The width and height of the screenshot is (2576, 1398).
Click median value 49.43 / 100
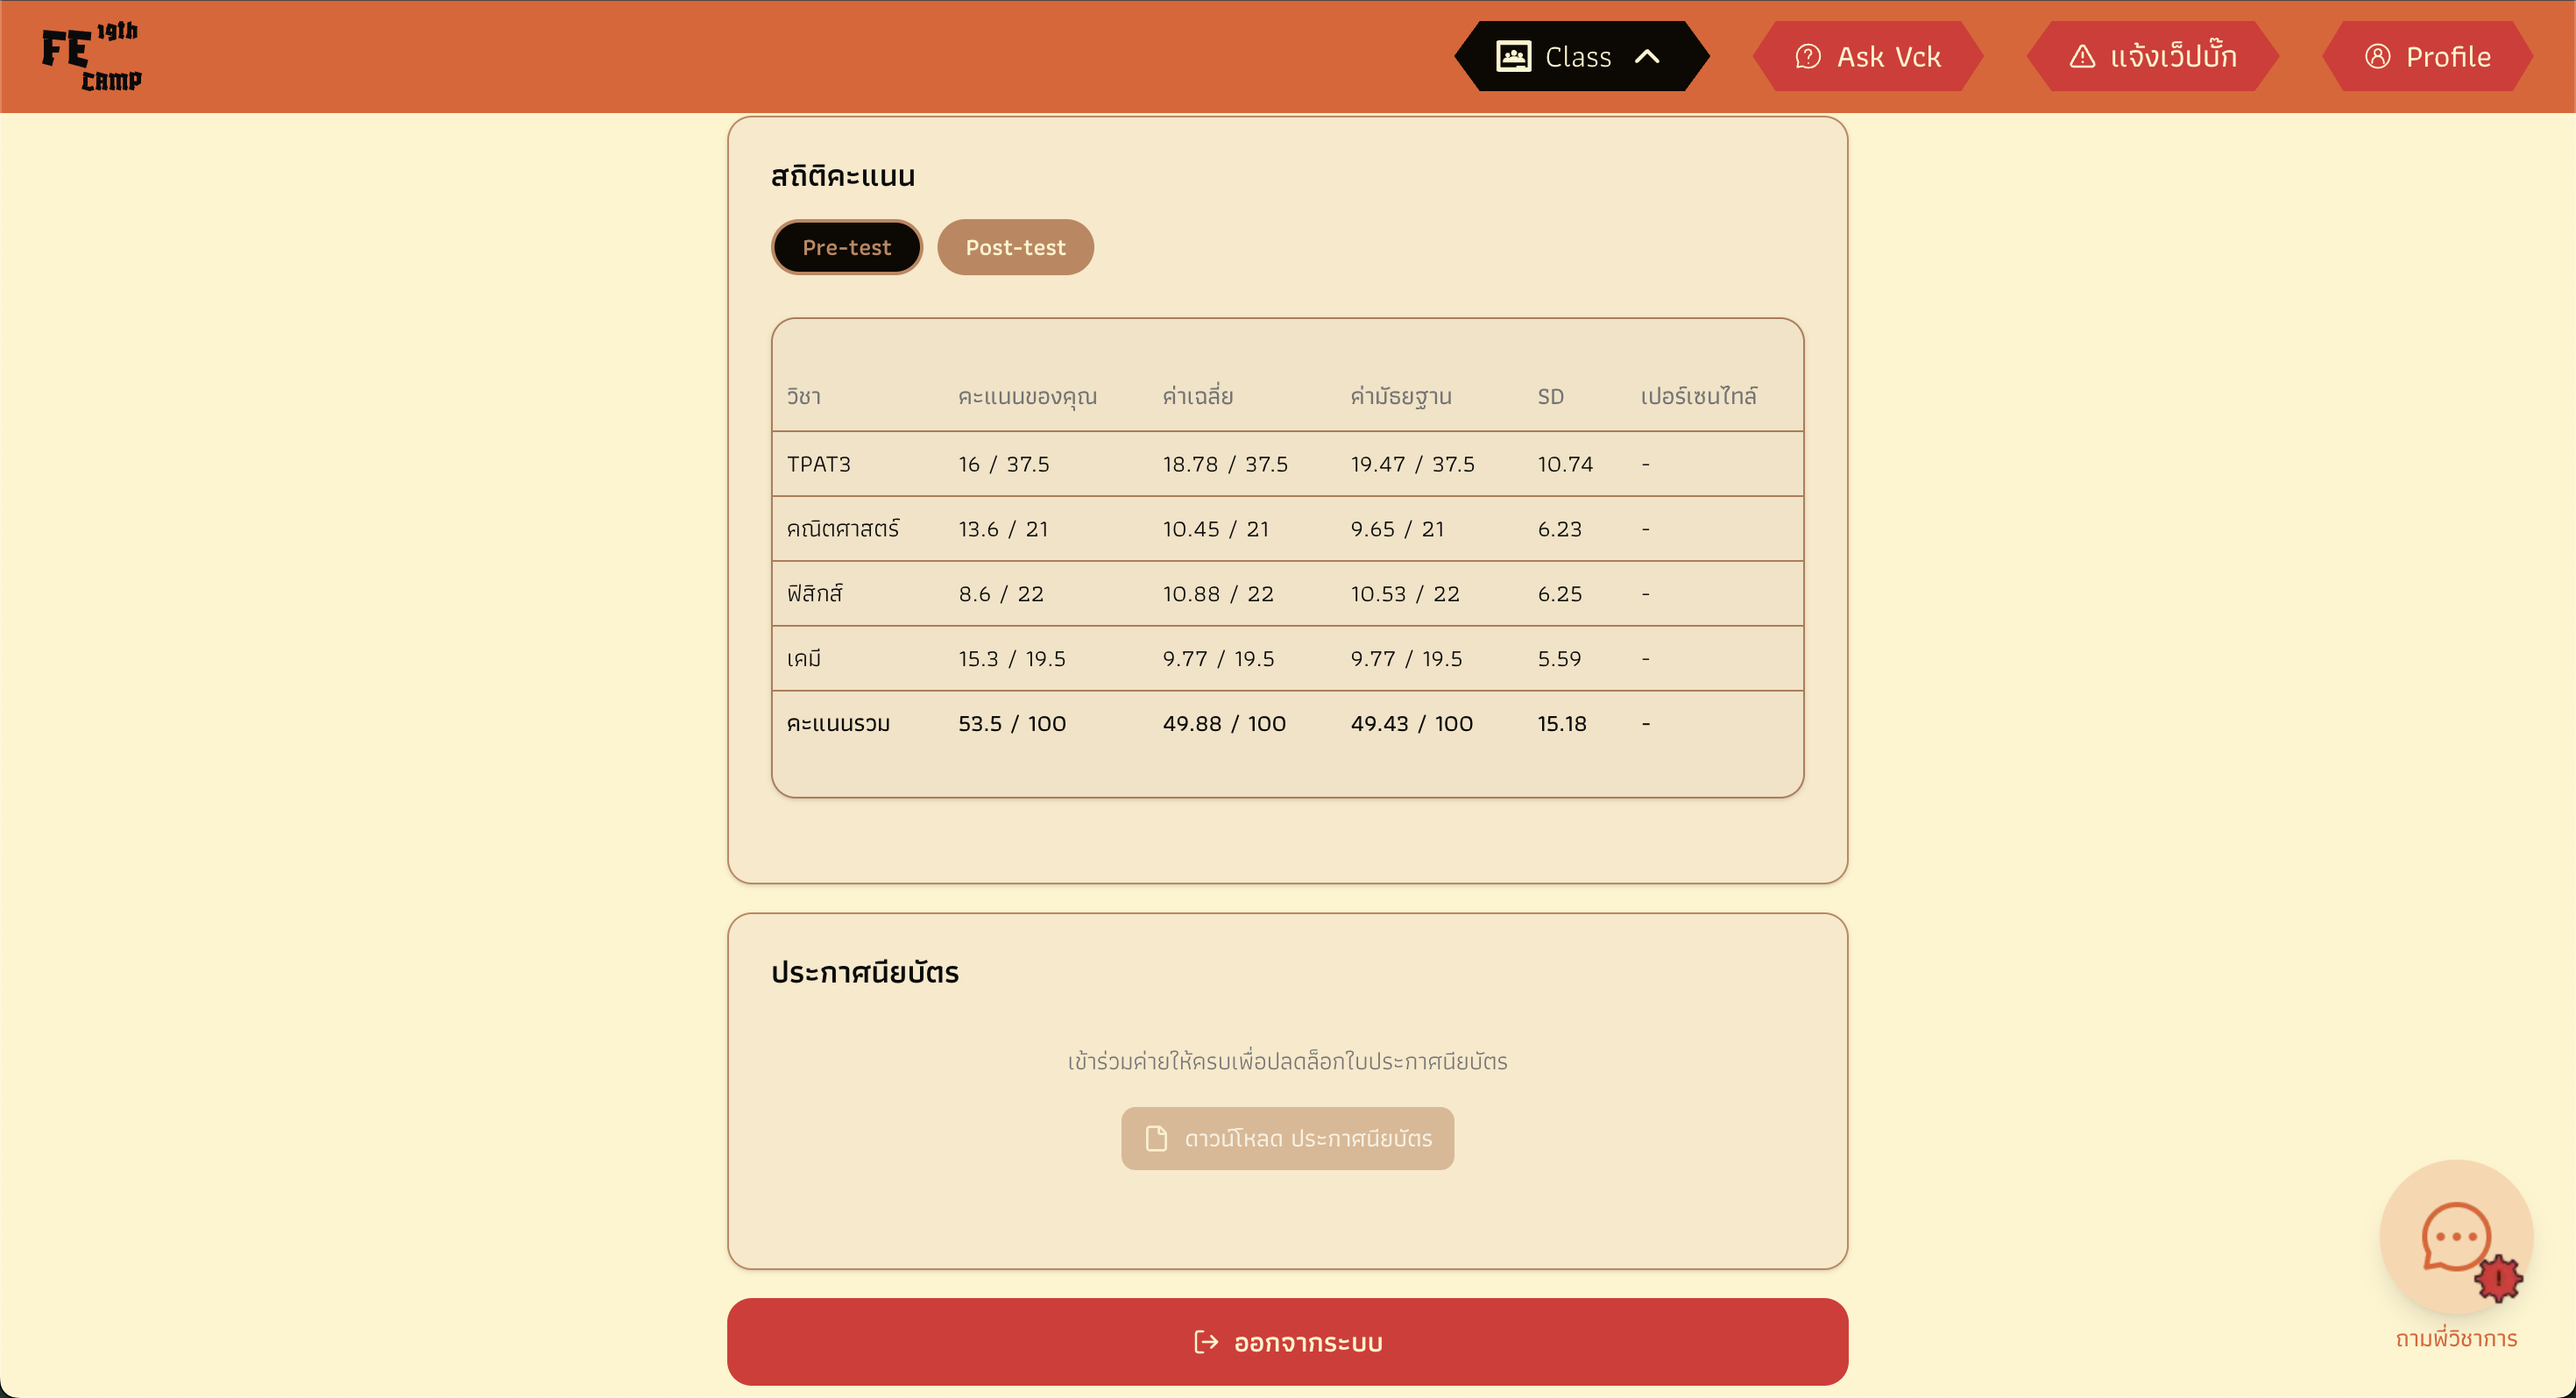click(x=1412, y=724)
